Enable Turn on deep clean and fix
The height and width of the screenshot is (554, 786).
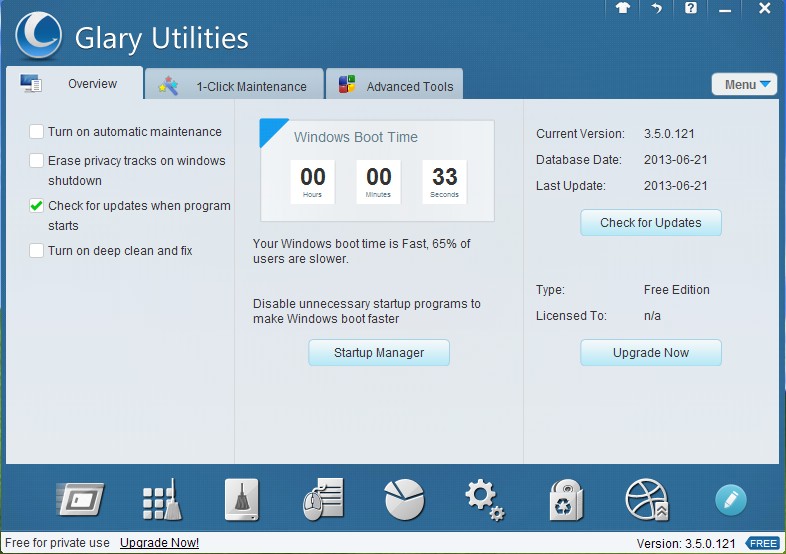[37, 251]
